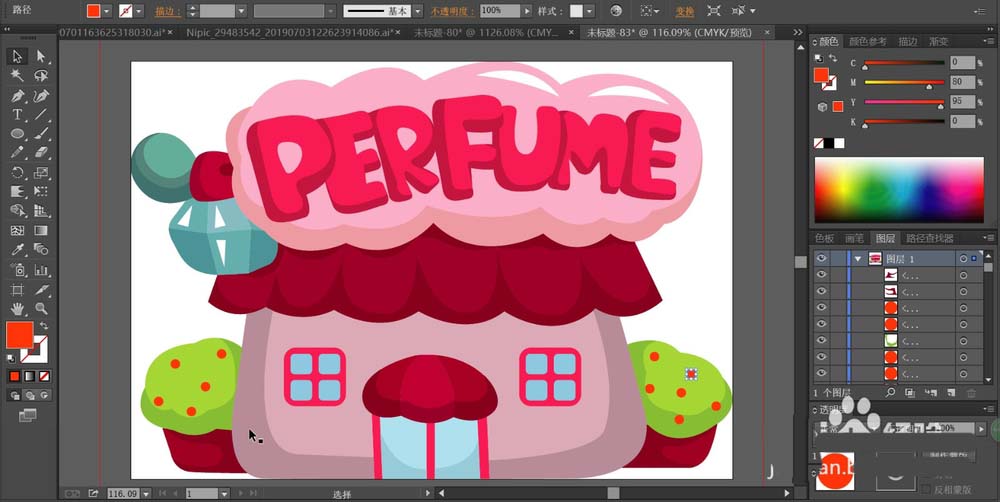The width and height of the screenshot is (1000, 502).
Task: Open stroke color dropdown in control bar
Action: 139,11
